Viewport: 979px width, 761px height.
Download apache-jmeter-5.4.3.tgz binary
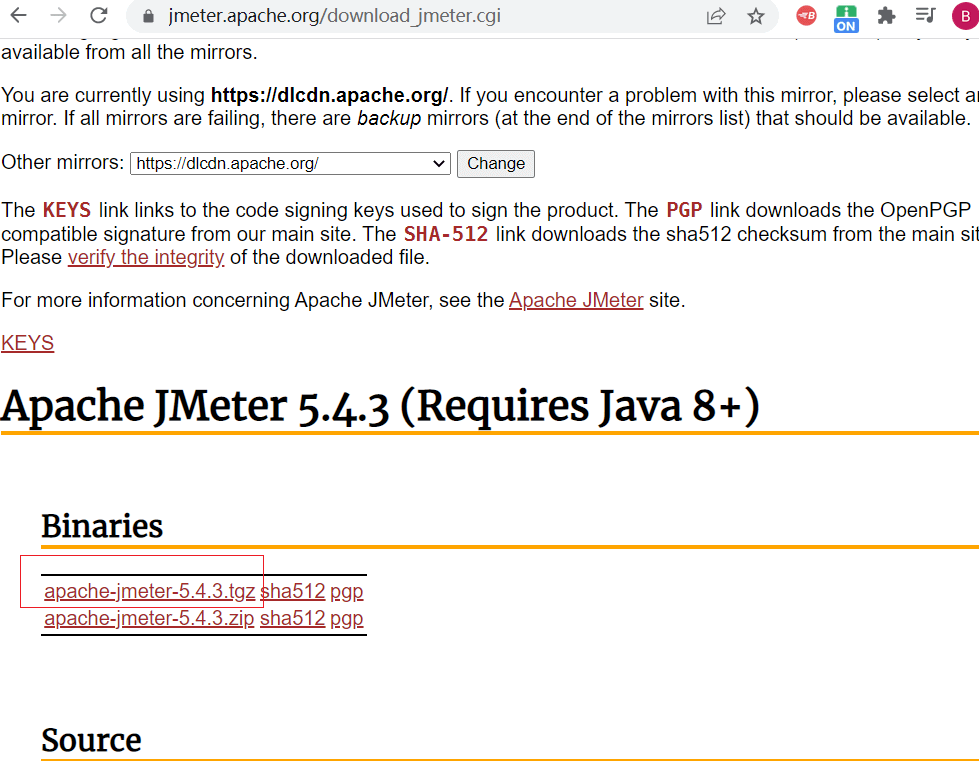150,591
